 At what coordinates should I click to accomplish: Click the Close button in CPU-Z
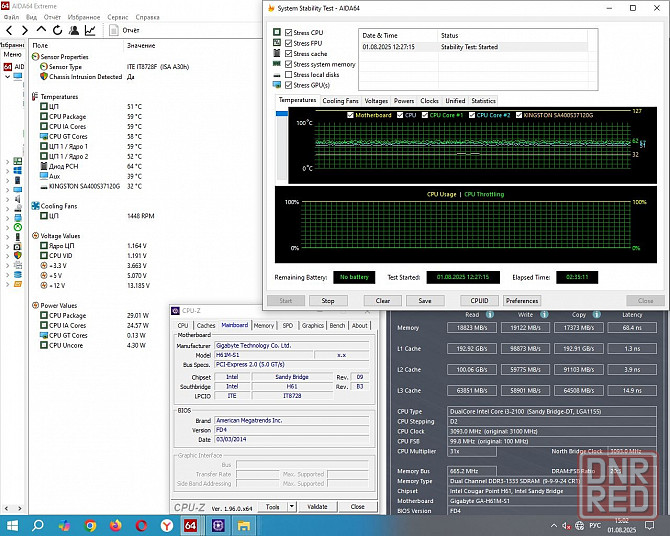tap(358, 507)
